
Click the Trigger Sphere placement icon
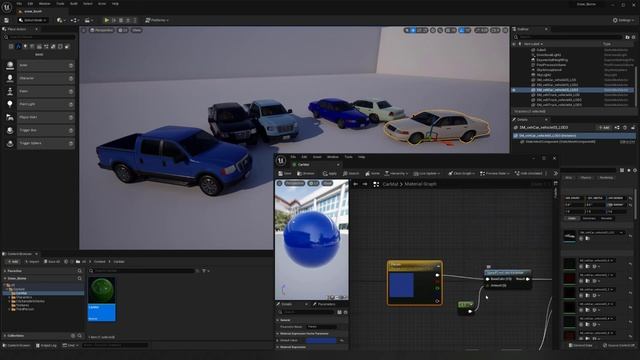[x=10, y=144]
